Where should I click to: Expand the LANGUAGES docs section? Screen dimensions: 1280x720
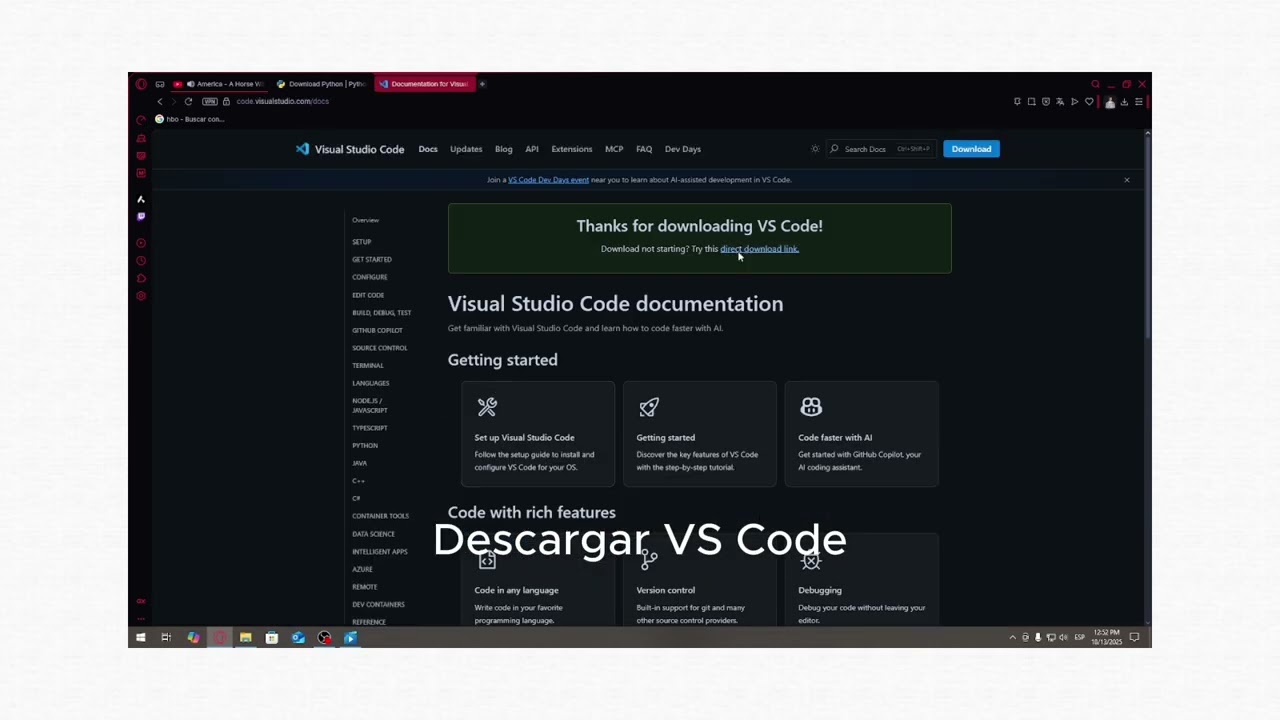(371, 383)
